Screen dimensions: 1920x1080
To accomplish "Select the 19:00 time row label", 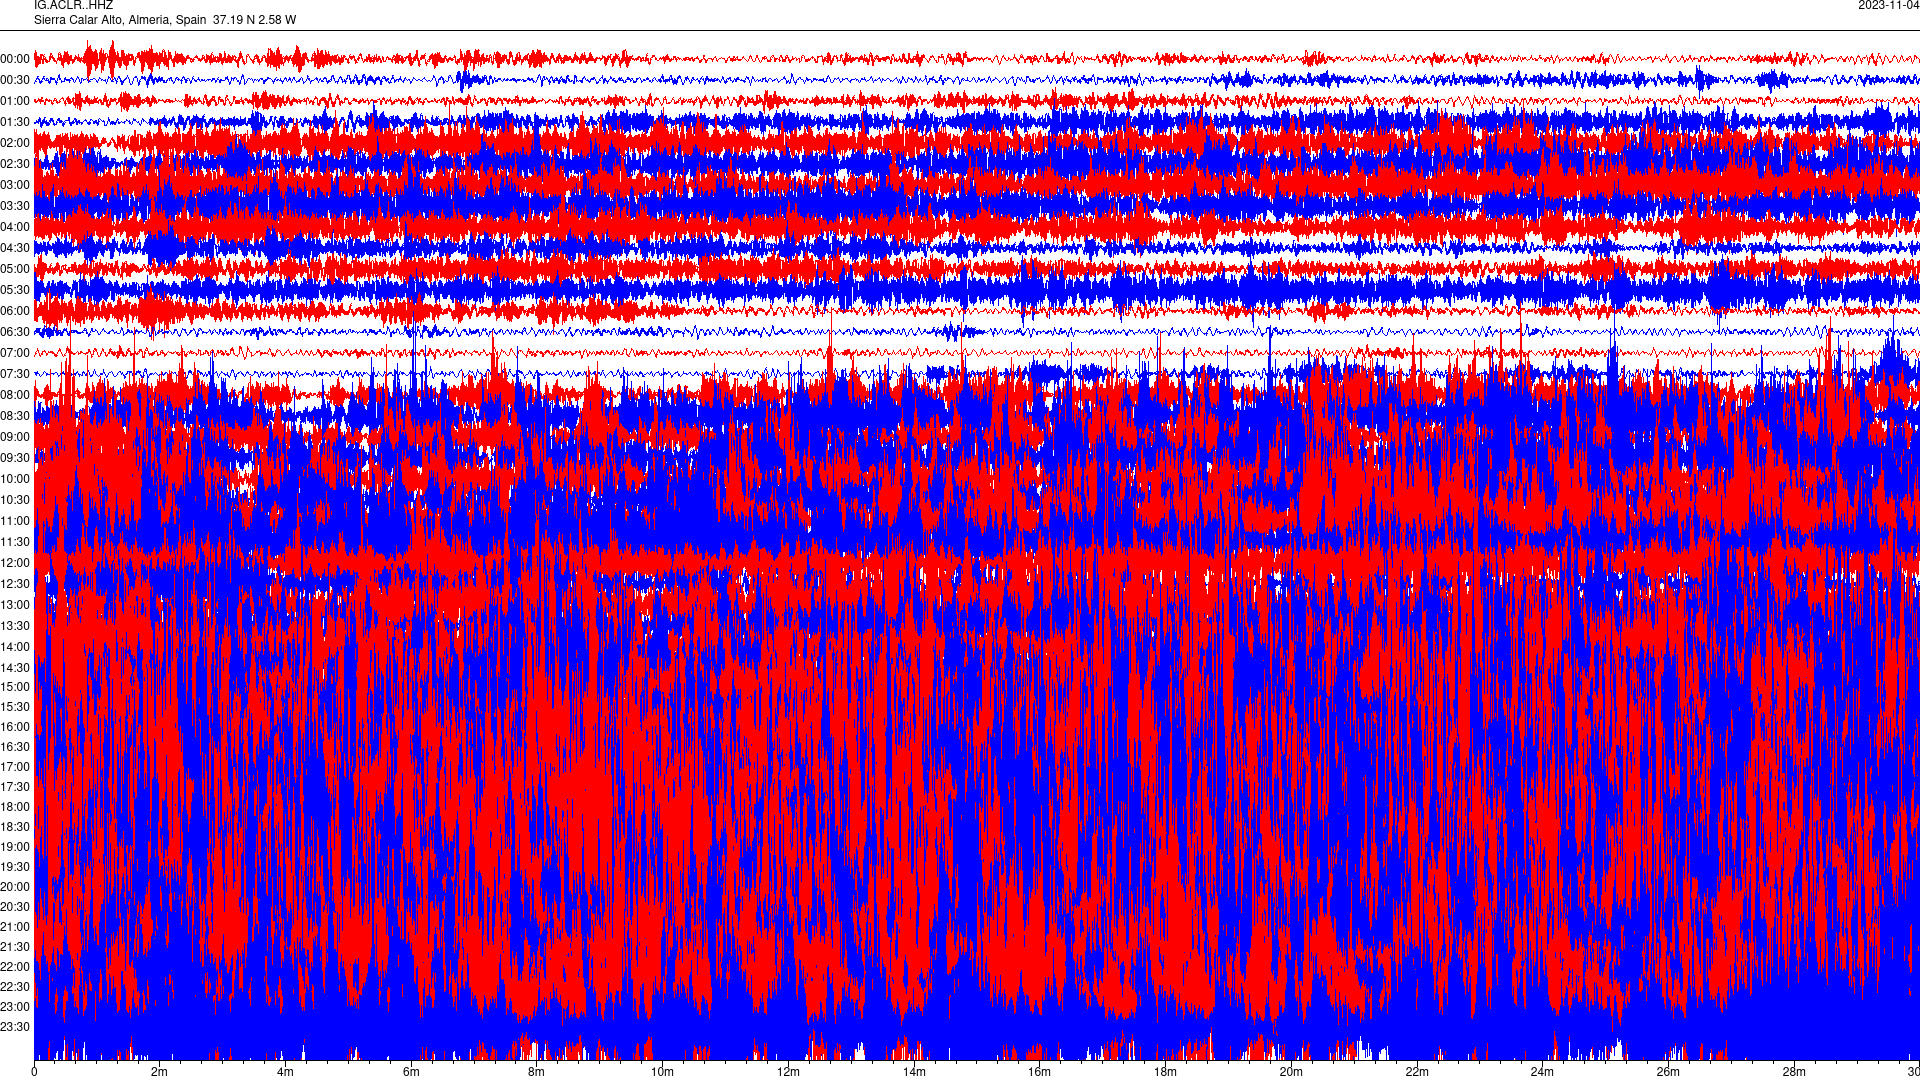I will 15,847.
